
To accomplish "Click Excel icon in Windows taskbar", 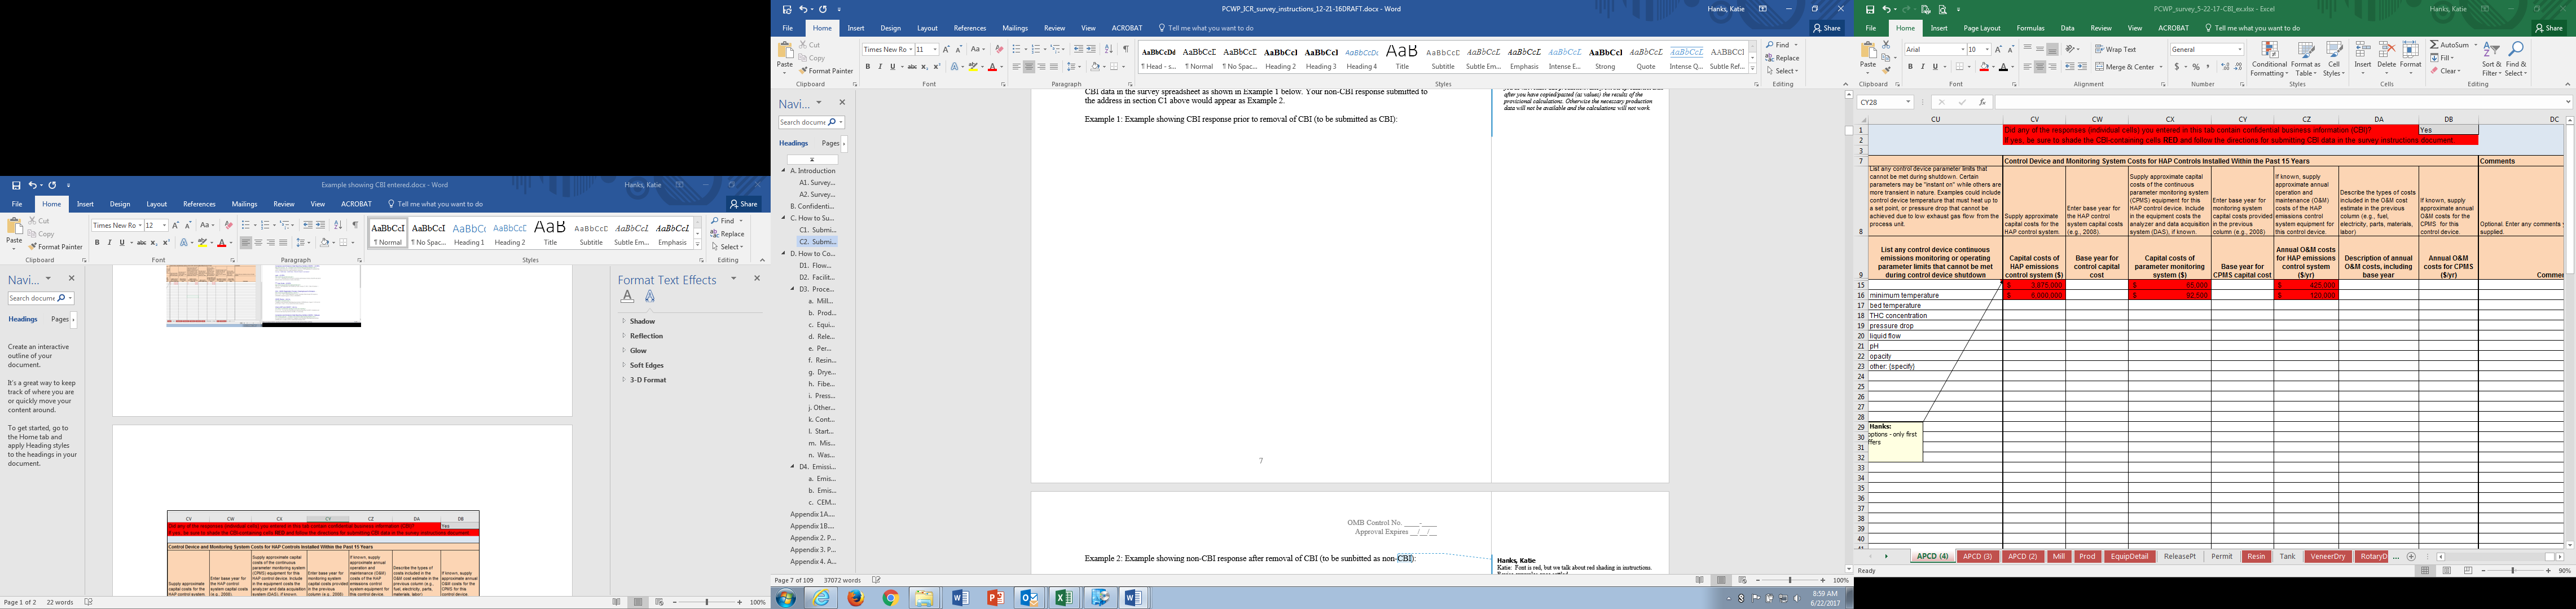I will 1064,598.
